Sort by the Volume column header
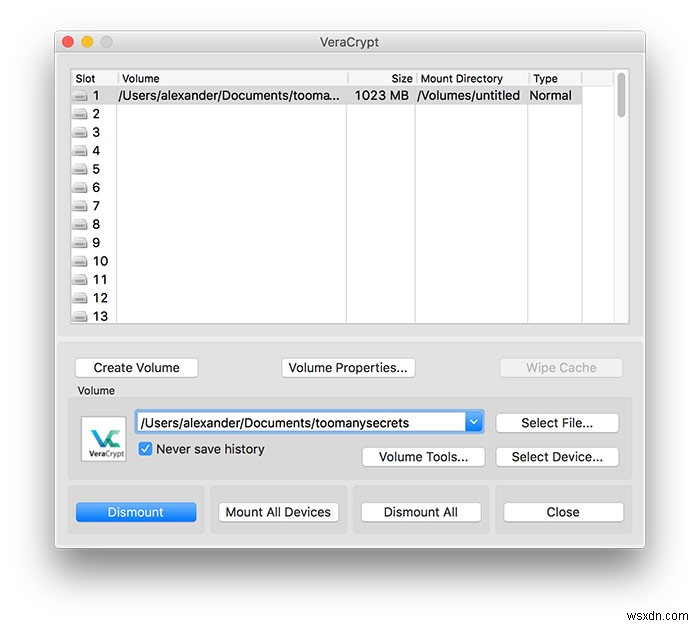700x626 pixels. click(233, 79)
